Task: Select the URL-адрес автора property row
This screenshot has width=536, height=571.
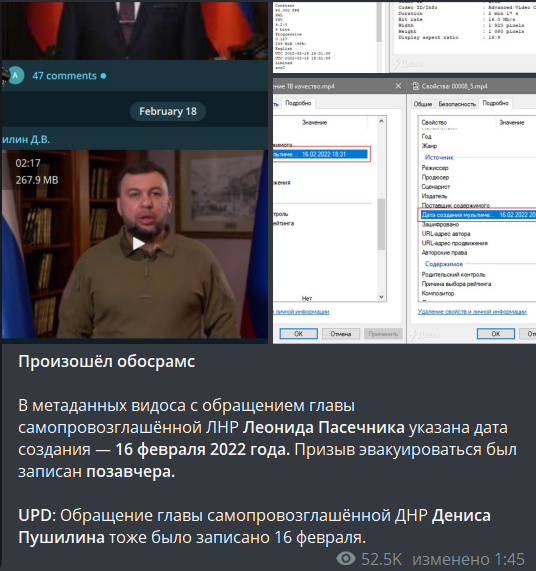Action: (446, 234)
